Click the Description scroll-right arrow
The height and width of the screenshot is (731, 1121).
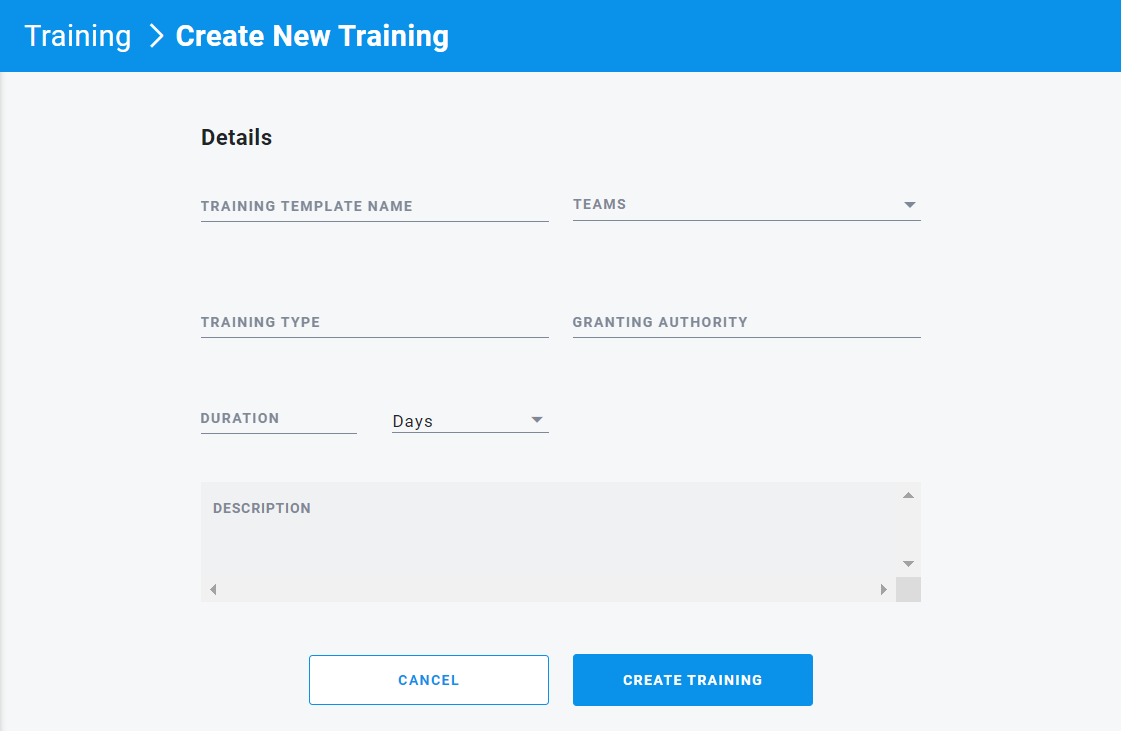pos(884,589)
